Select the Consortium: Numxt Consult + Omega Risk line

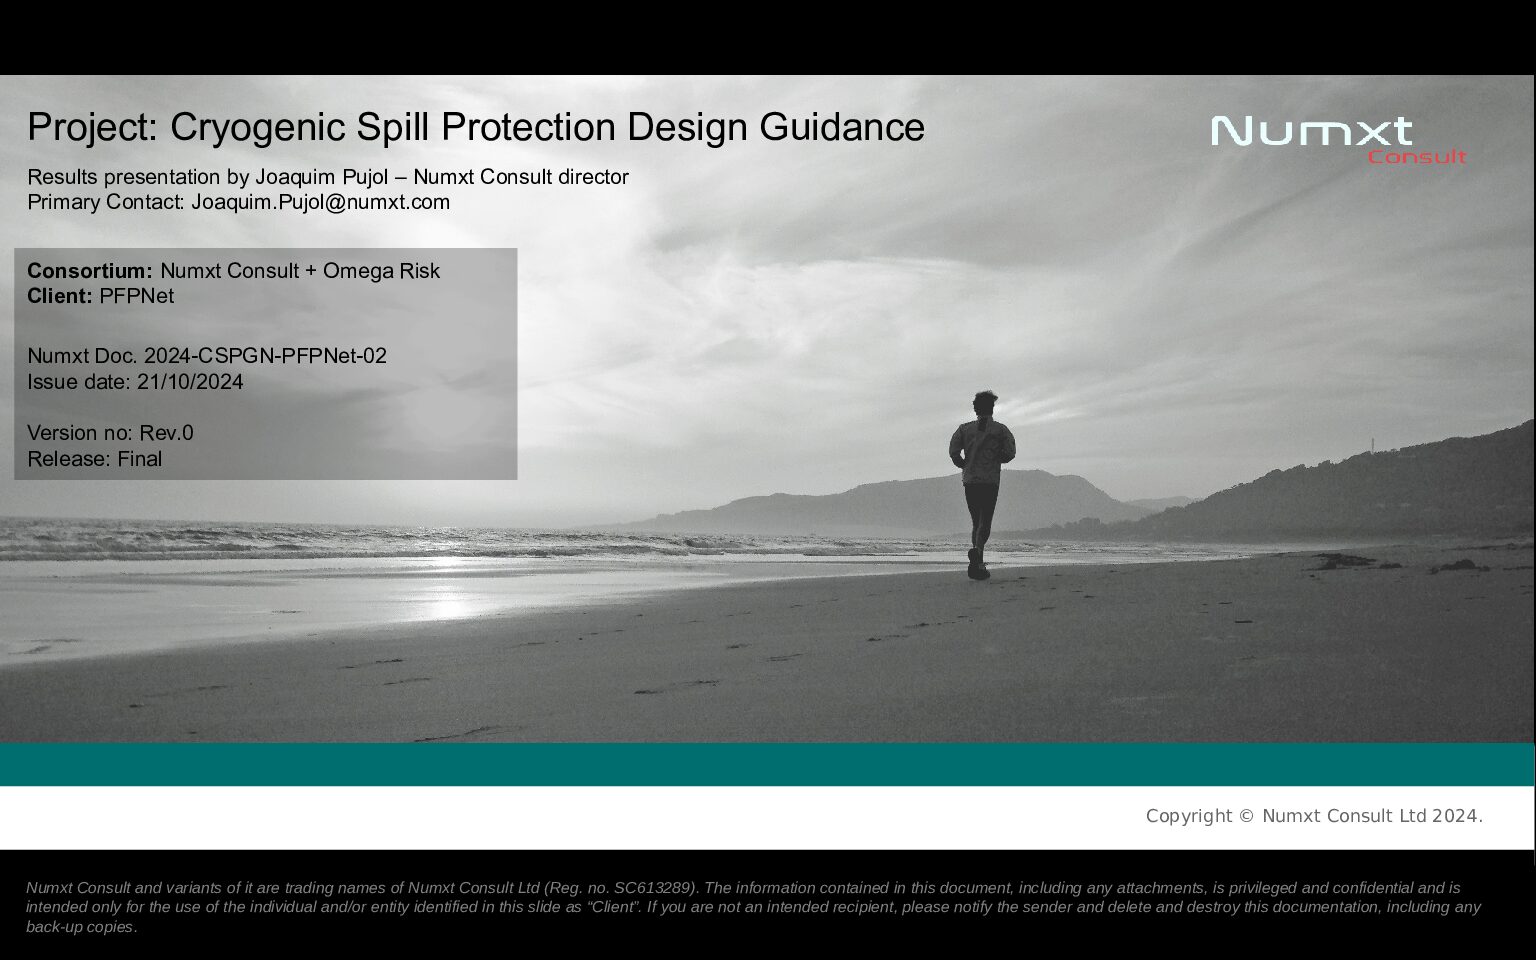click(x=233, y=271)
